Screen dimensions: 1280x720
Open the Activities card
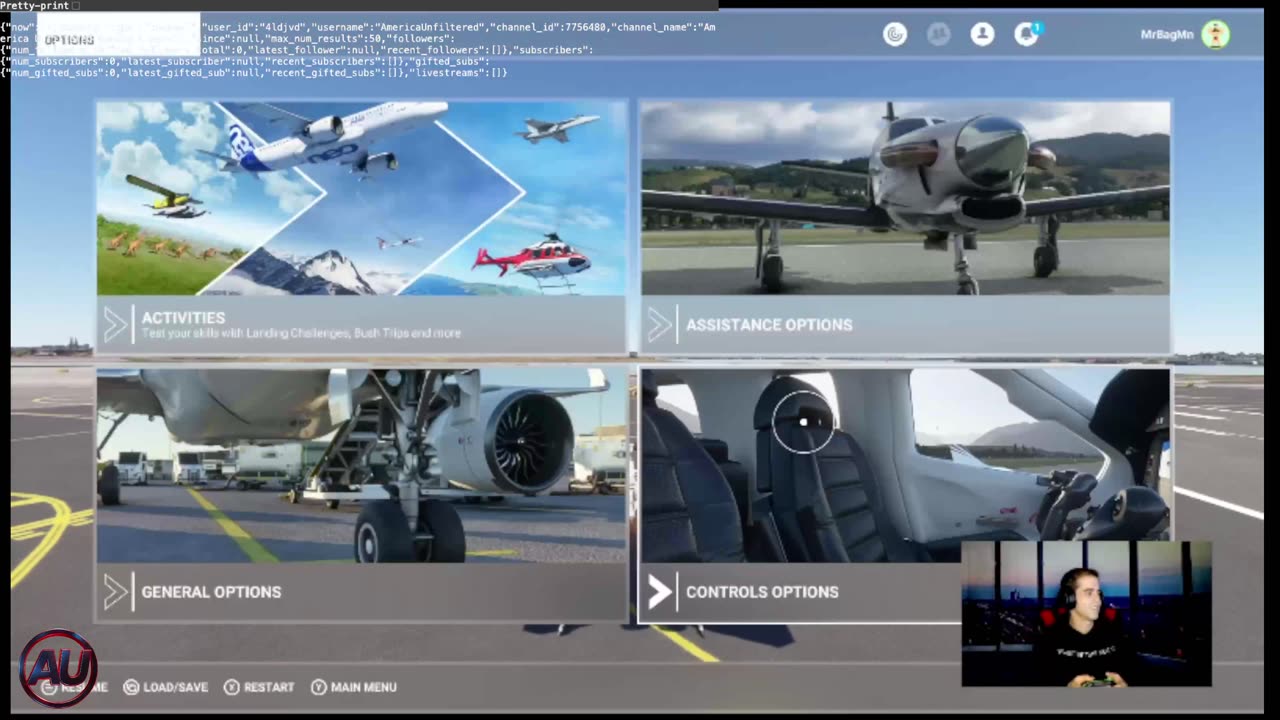pyautogui.click(x=362, y=226)
